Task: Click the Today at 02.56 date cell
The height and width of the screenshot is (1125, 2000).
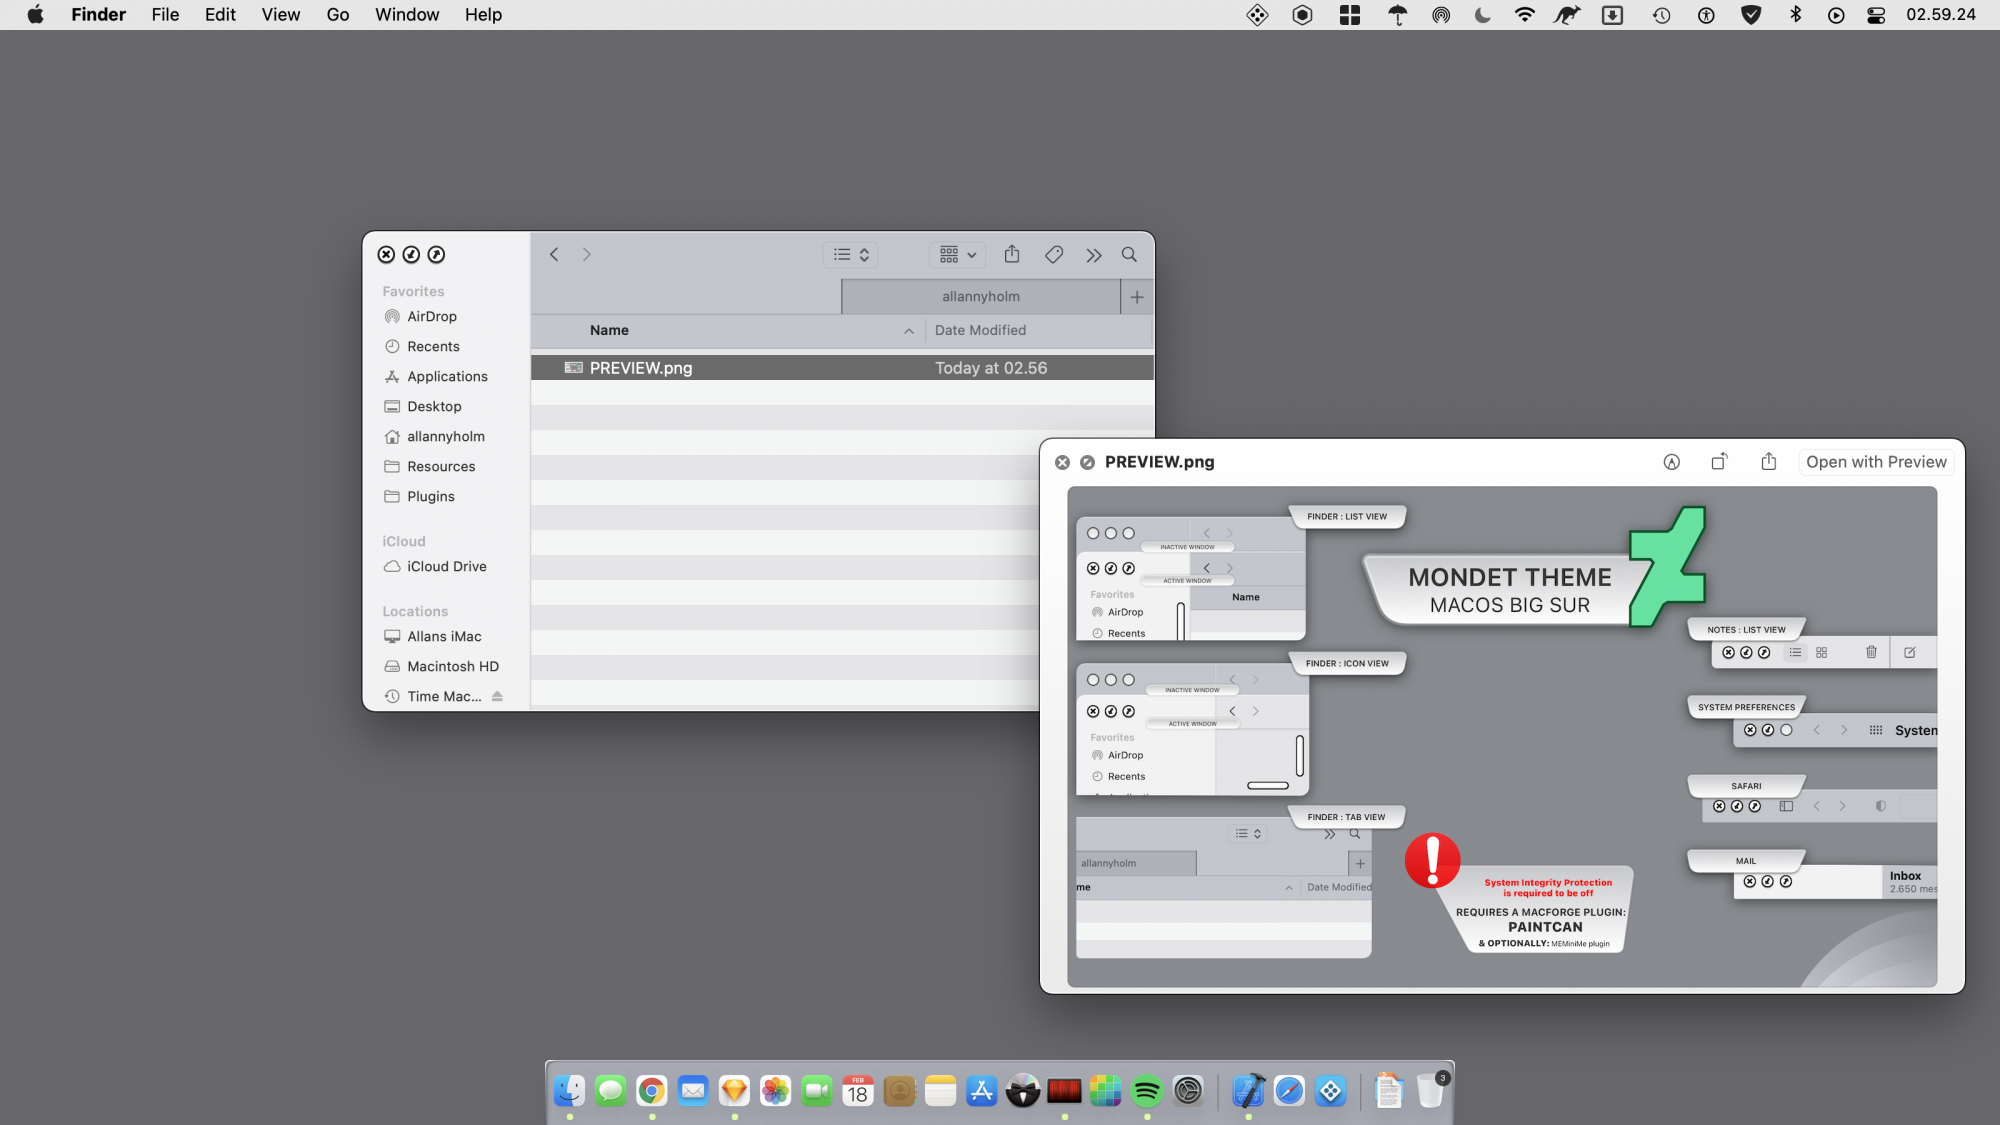Action: point(991,368)
